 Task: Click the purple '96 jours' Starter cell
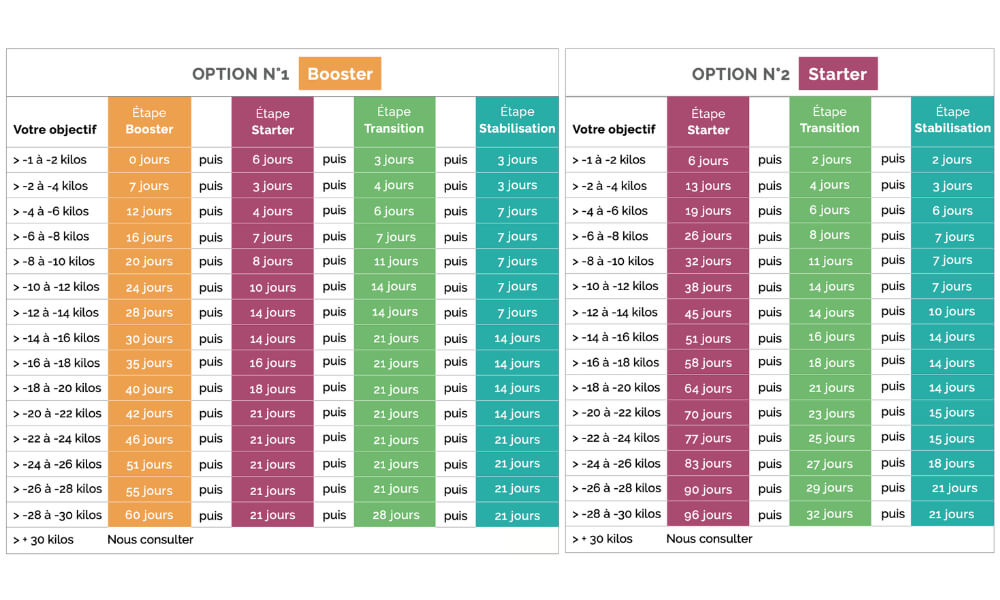pos(708,515)
